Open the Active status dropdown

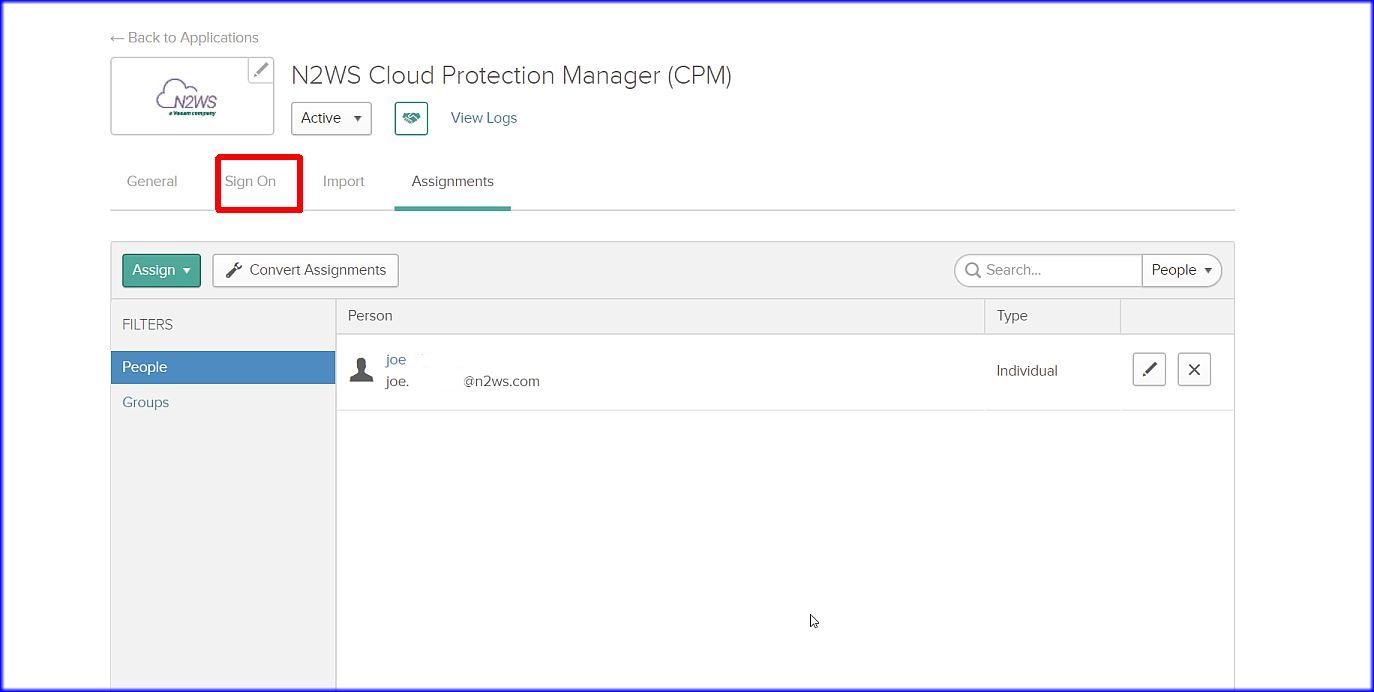pyautogui.click(x=331, y=118)
